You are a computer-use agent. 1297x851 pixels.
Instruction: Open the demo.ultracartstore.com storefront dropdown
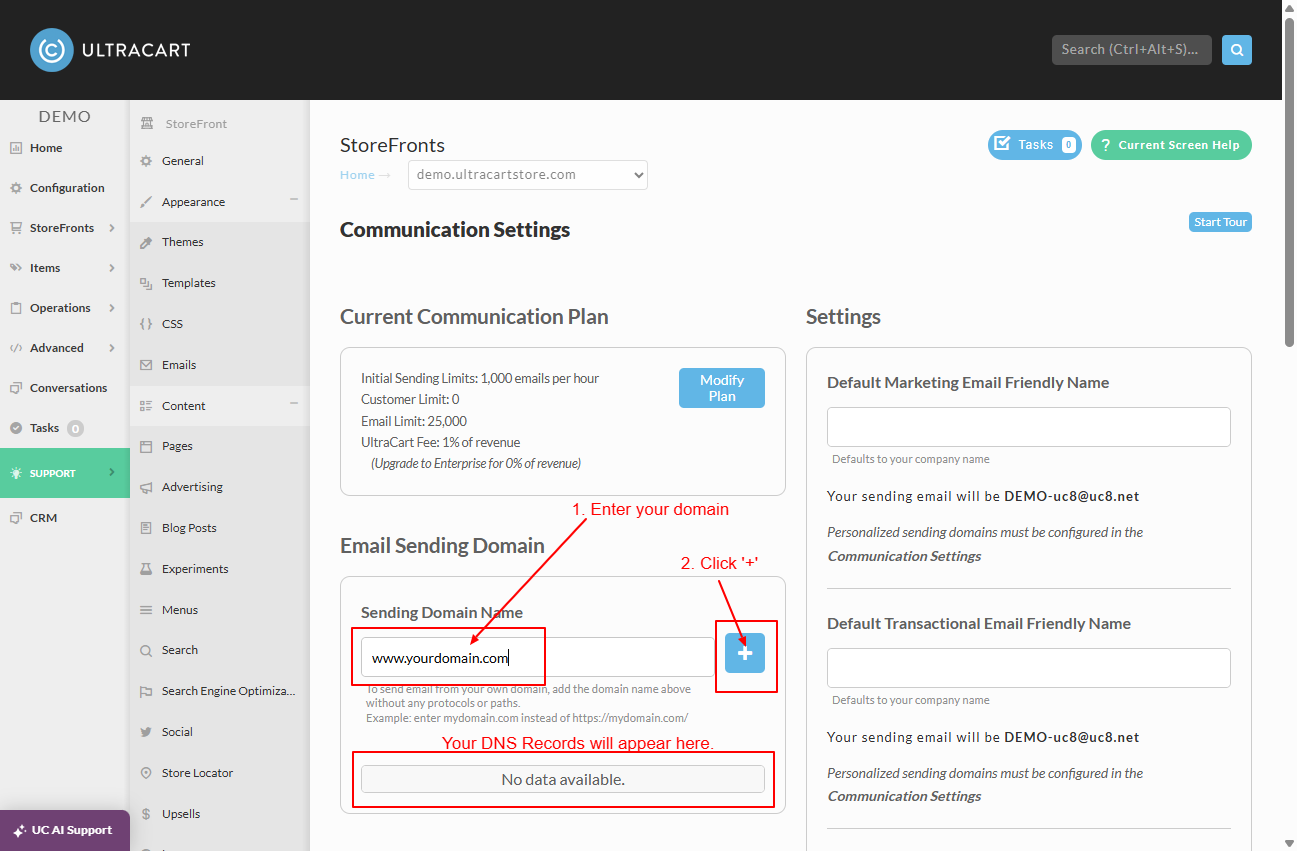click(528, 175)
